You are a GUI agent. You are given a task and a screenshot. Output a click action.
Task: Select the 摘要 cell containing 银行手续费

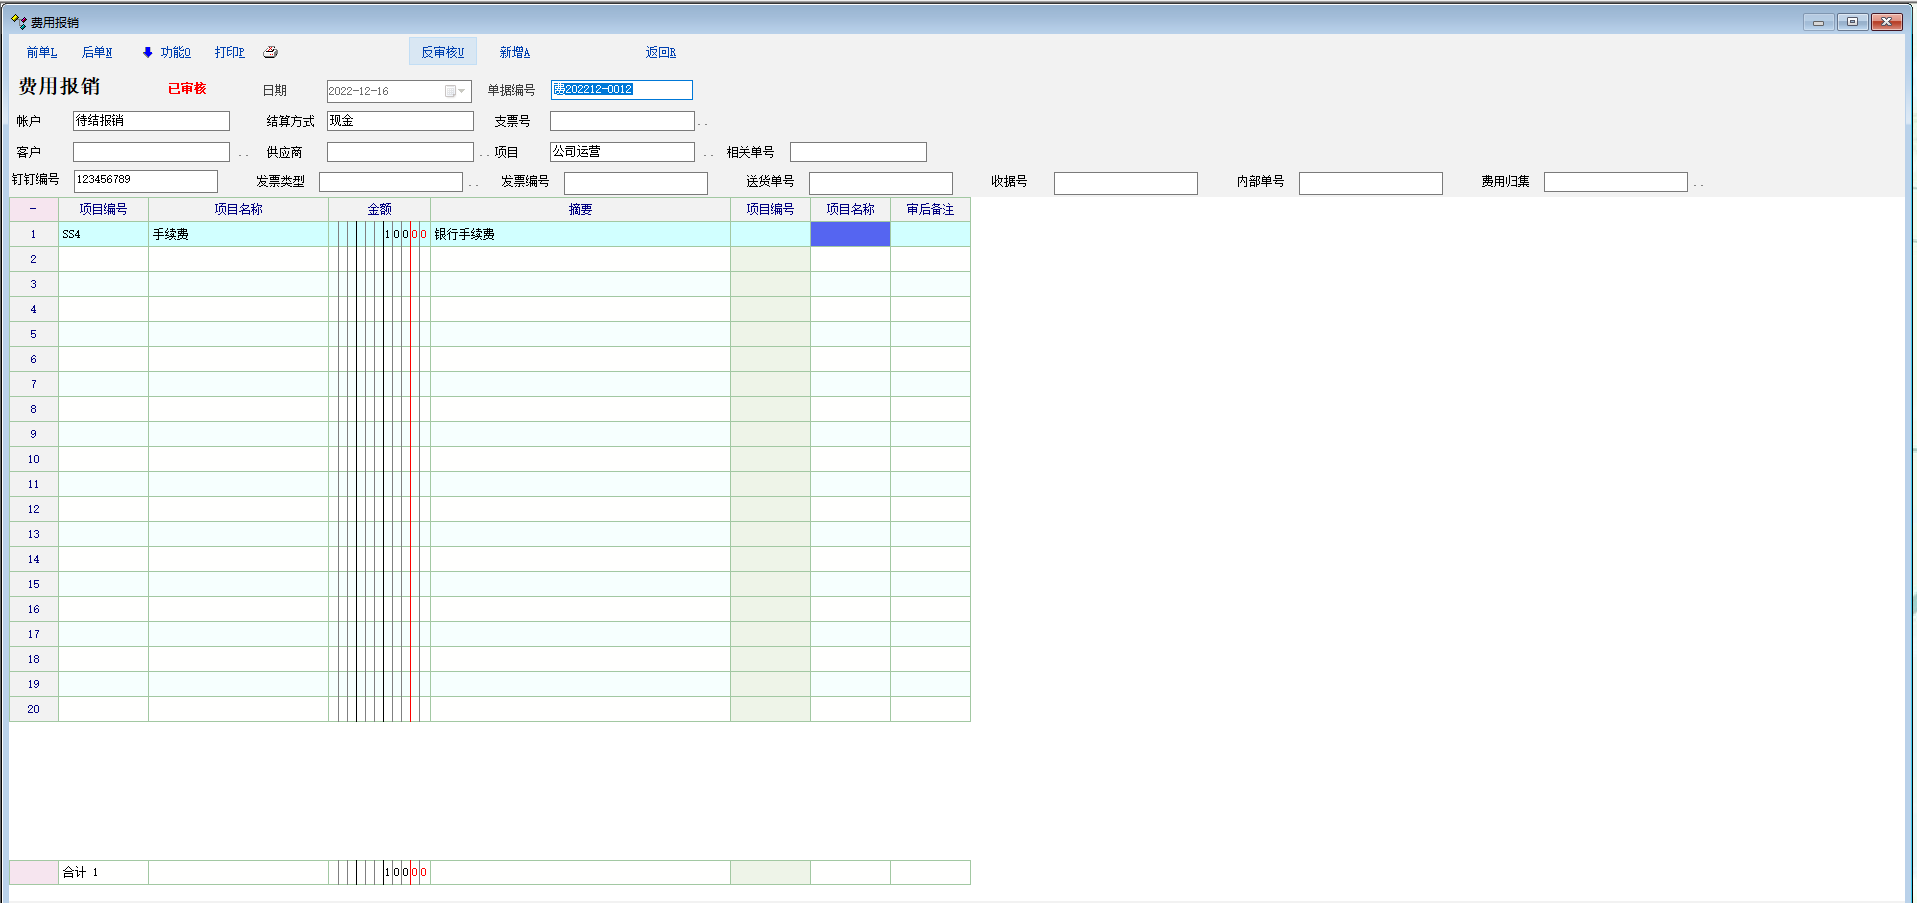pyautogui.click(x=580, y=234)
